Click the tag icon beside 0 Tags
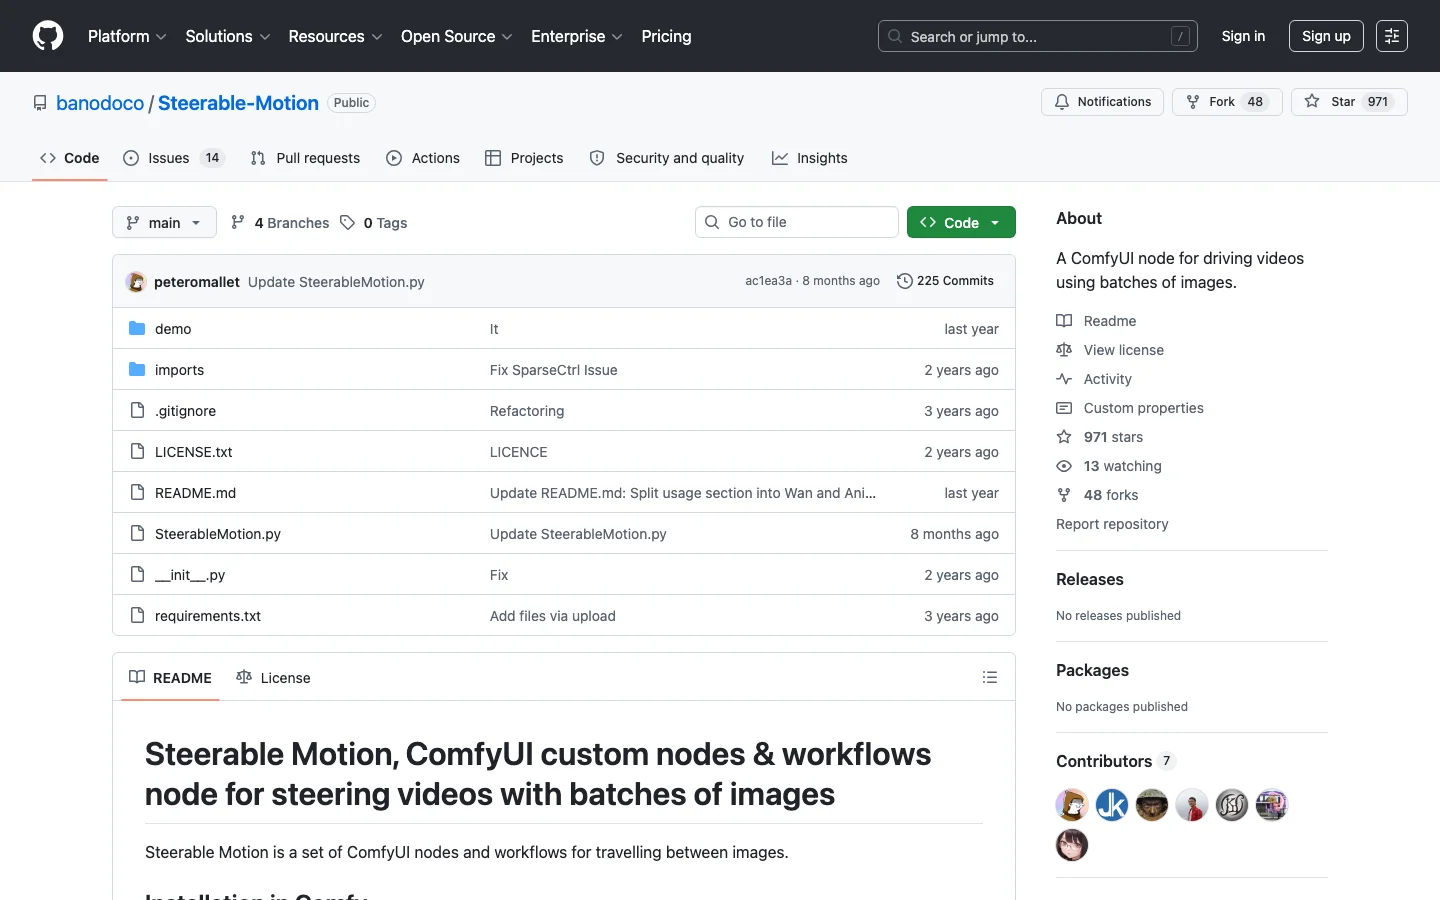 347,222
